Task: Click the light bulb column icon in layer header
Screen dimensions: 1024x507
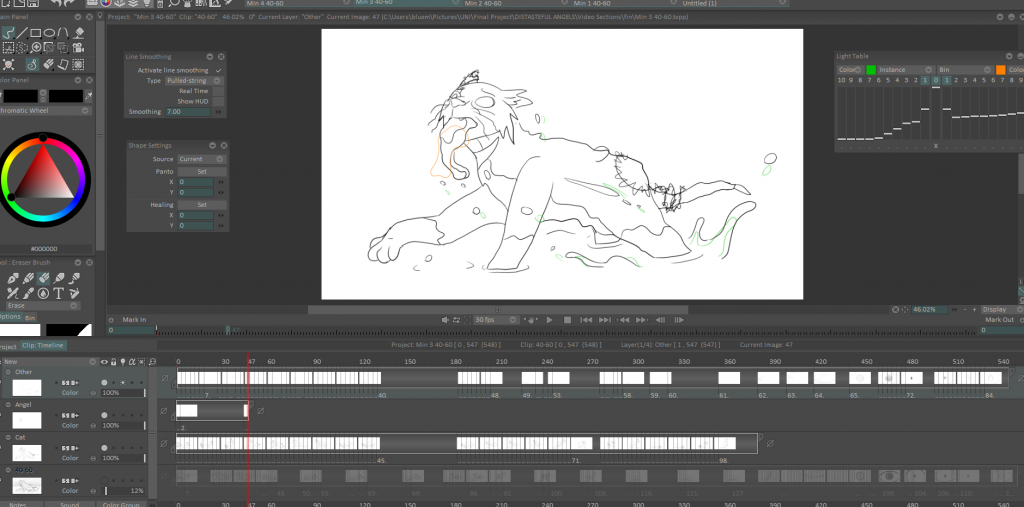Action: point(123,361)
